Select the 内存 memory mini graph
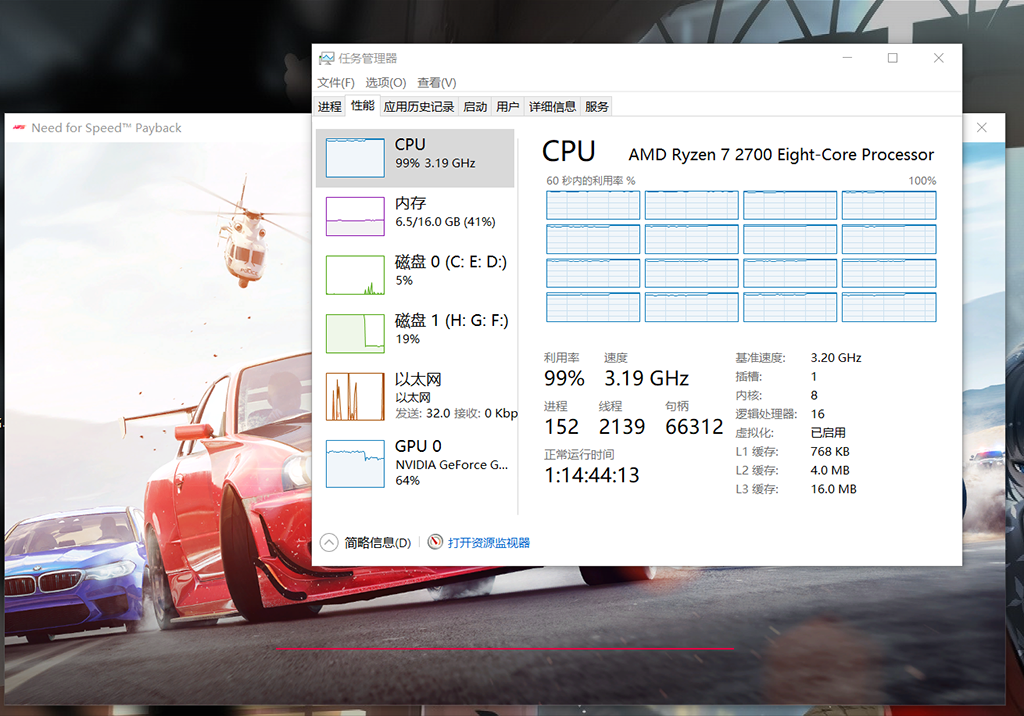 click(x=355, y=216)
